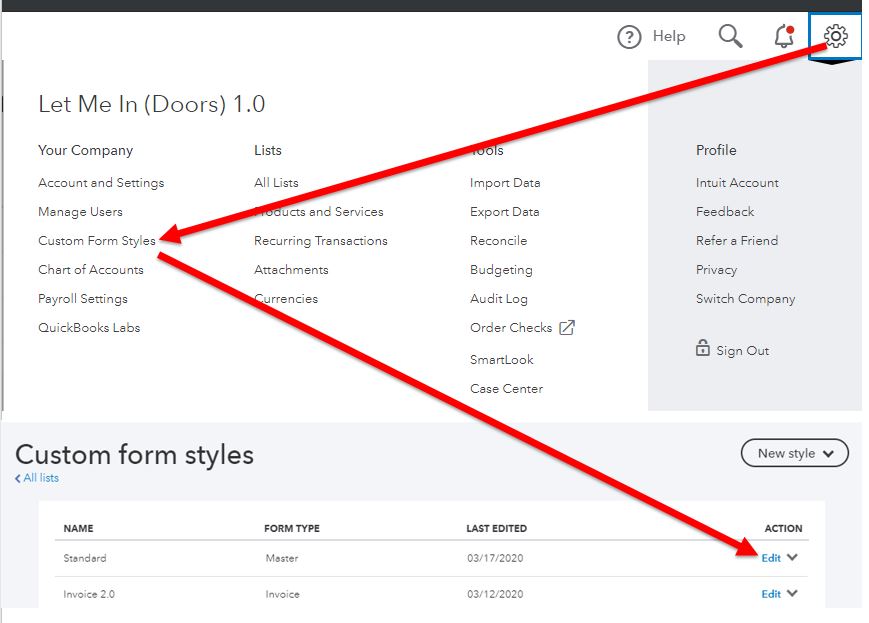Open Attachments list
This screenshot has width=869, height=623.
click(x=291, y=269)
